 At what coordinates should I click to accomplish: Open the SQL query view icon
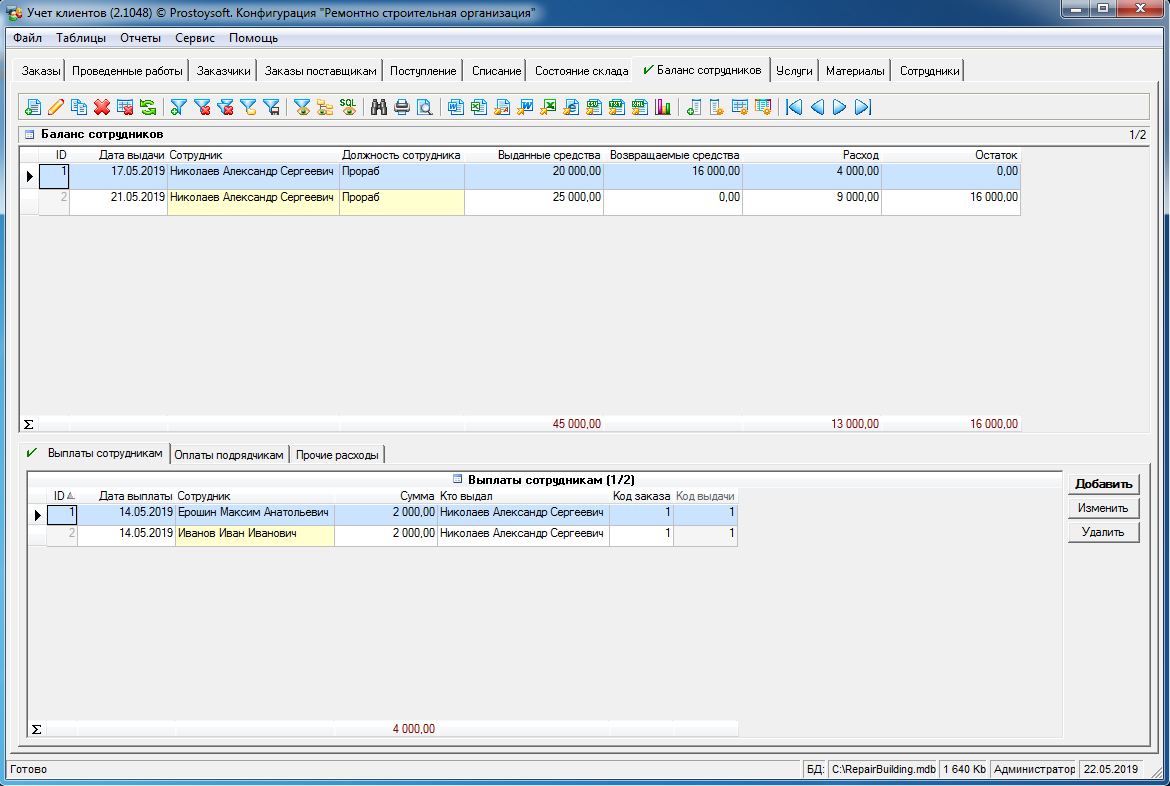point(348,107)
